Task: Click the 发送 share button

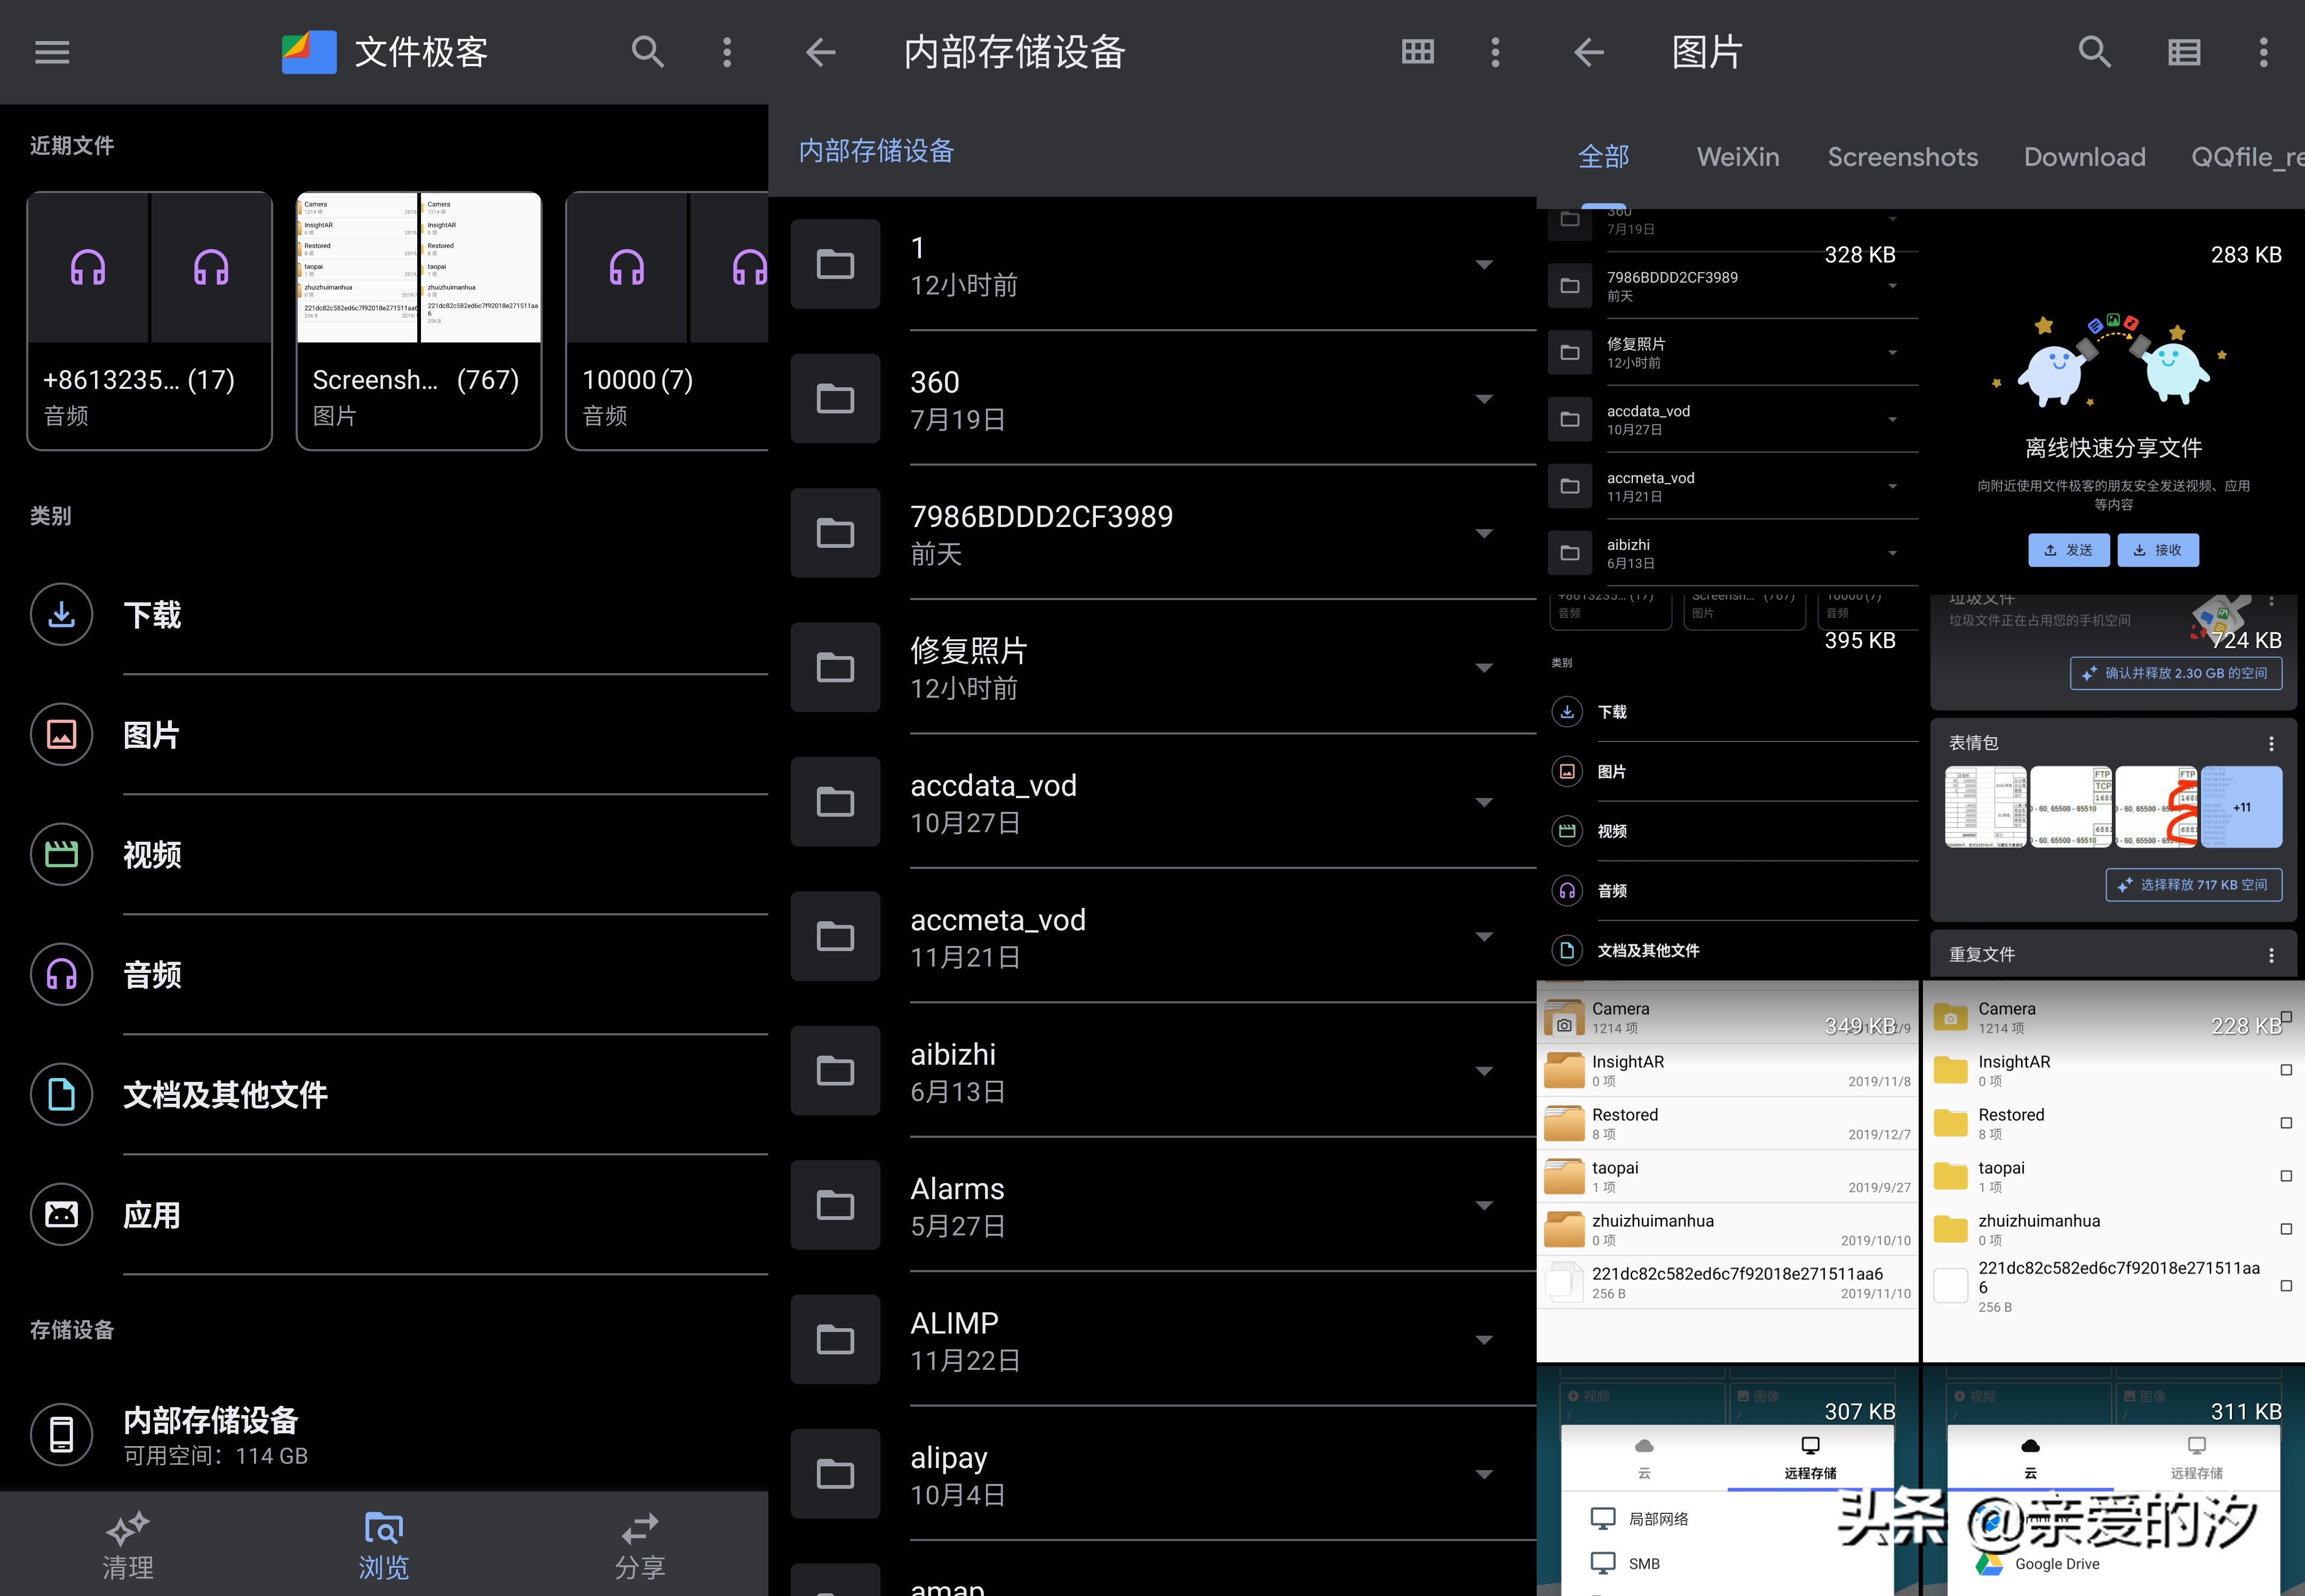Action: pos(2068,550)
